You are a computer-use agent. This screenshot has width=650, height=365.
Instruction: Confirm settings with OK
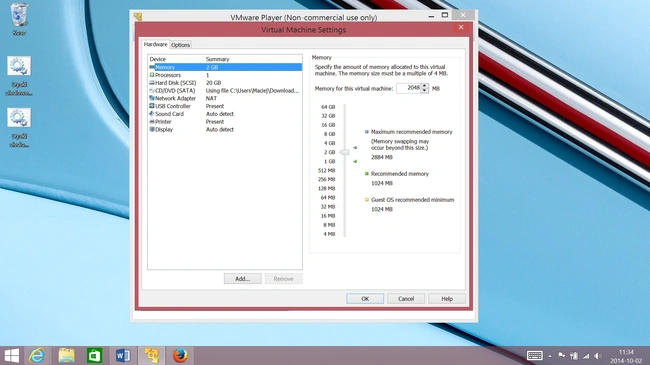pyautogui.click(x=365, y=299)
